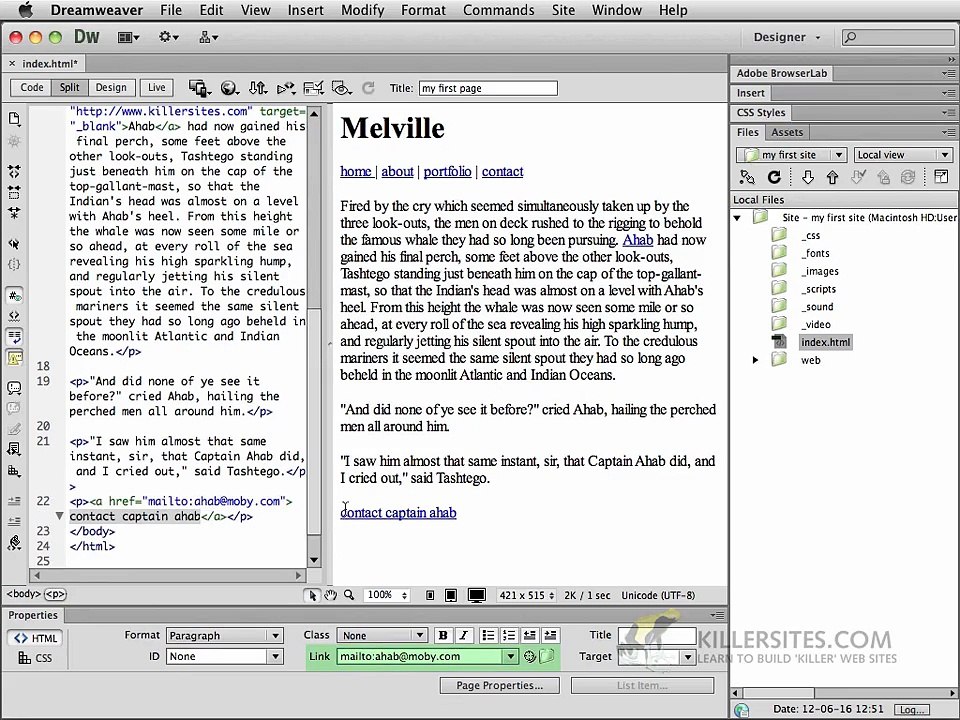Click the portfolio link in design view
The width and height of the screenshot is (960, 720).
448,171
